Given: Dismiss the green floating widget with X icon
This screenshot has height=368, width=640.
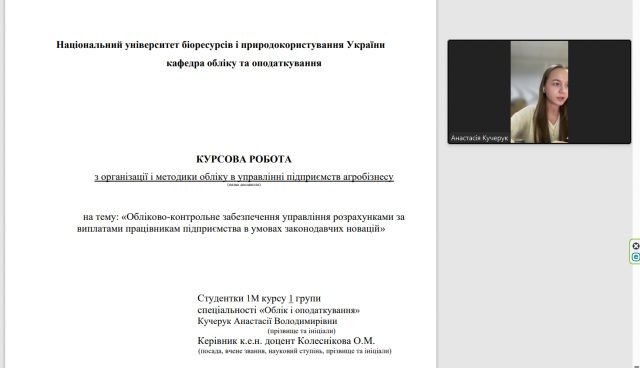Looking at the screenshot, I should coord(636,246).
